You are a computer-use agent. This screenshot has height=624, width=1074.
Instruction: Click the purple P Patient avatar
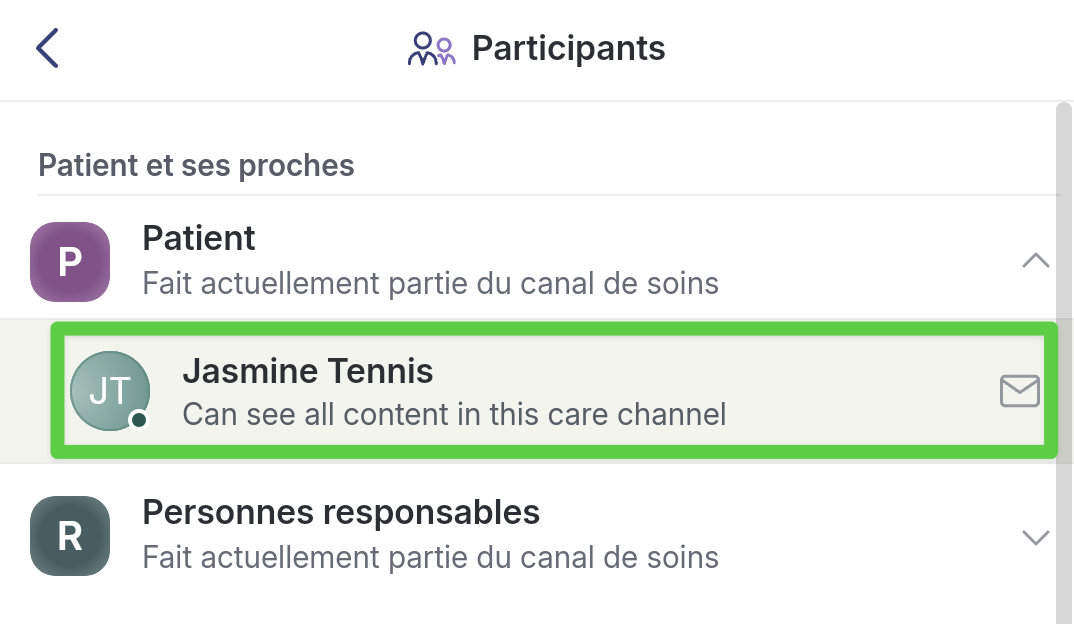point(69,261)
